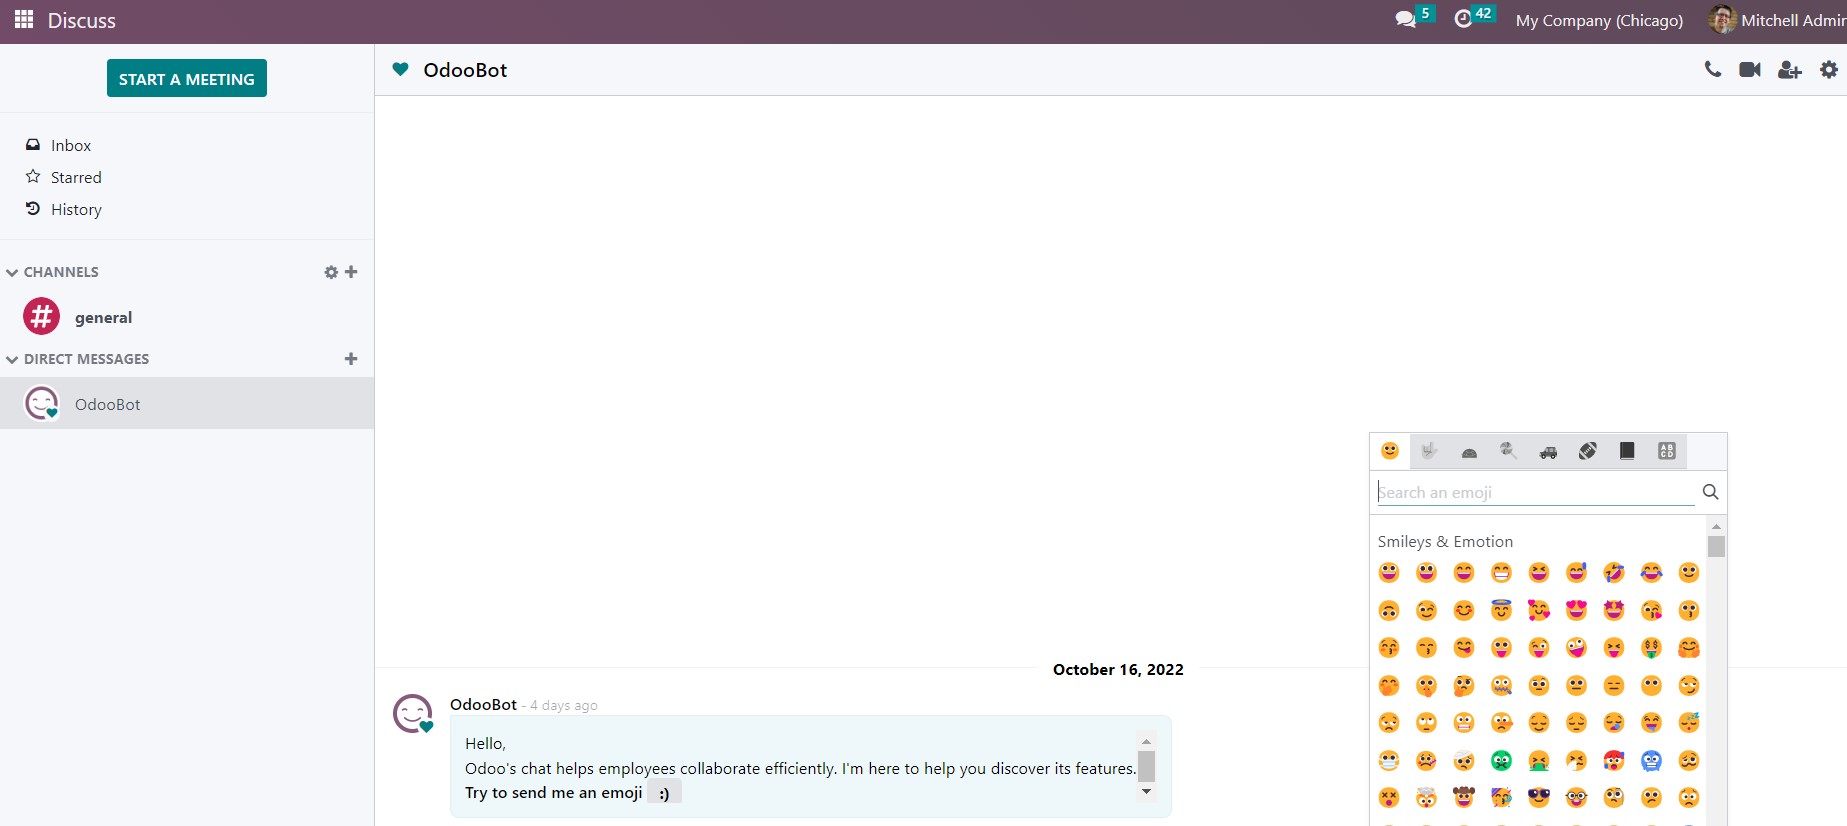Click the START A MEETING button
Viewport: 1847px width, 826px height.
187,79
